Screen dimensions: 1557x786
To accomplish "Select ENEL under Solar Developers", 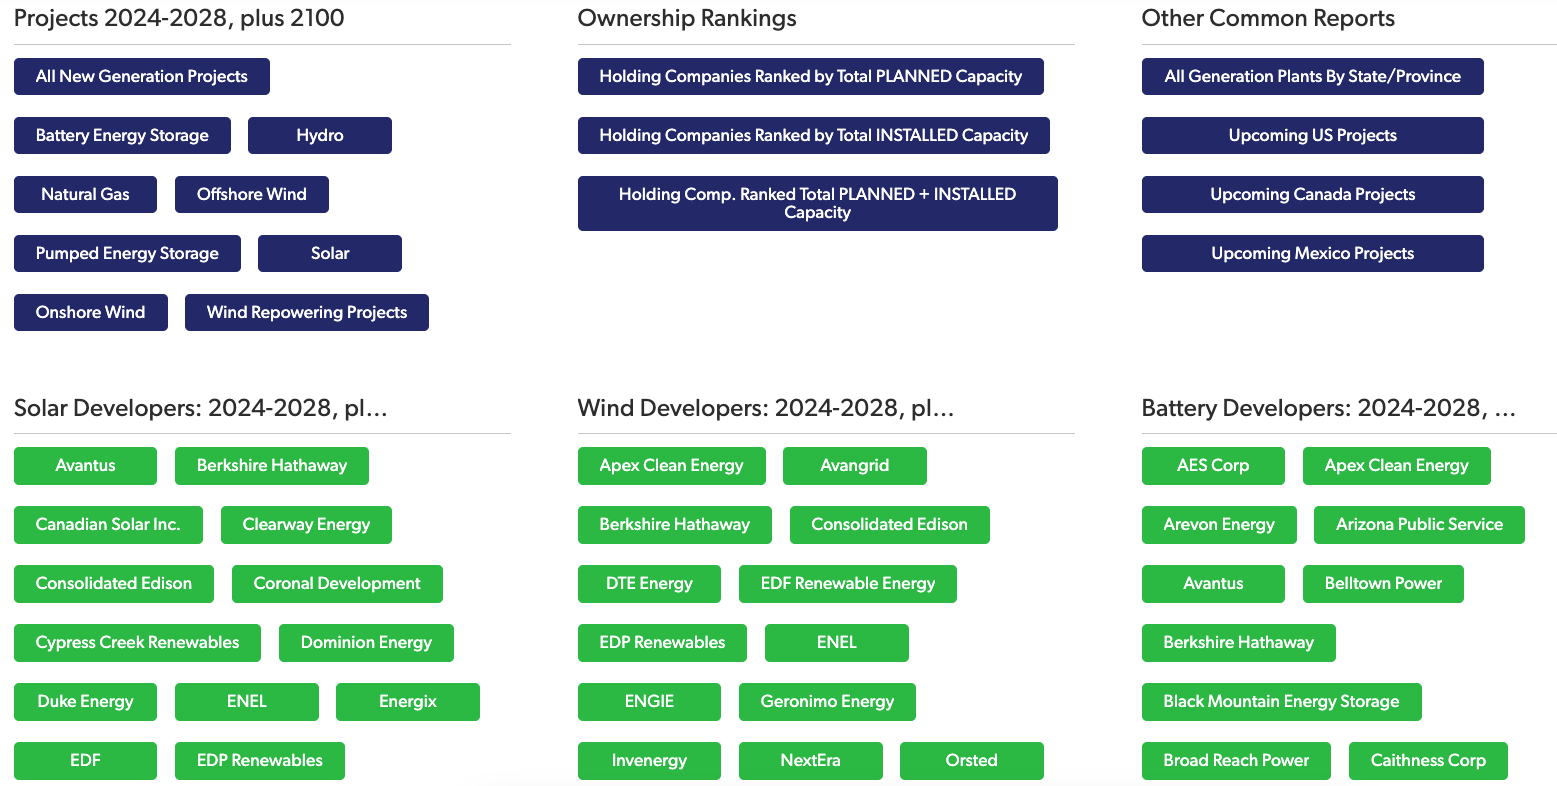I will (x=247, y=701).
